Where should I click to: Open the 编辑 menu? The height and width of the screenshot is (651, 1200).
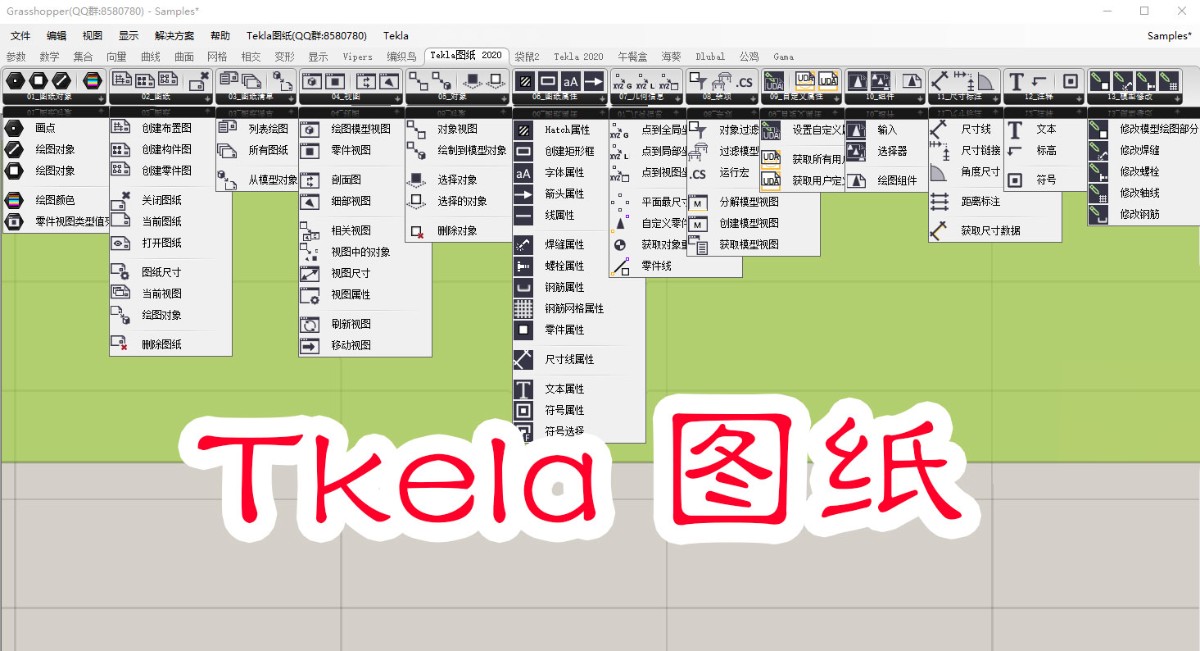click(56, 35)
